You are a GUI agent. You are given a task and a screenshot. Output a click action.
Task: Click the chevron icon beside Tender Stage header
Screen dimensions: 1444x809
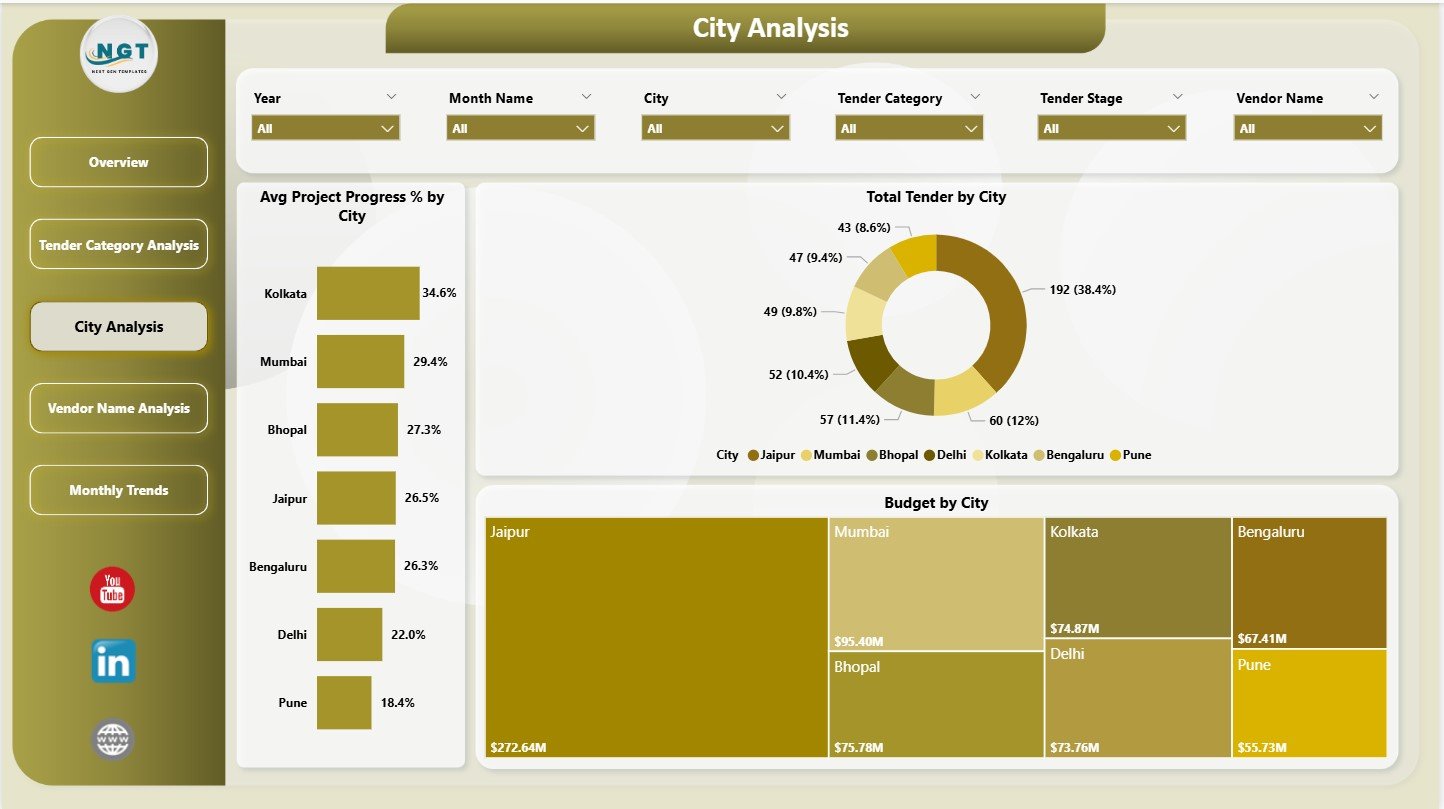click(1177, 97)
